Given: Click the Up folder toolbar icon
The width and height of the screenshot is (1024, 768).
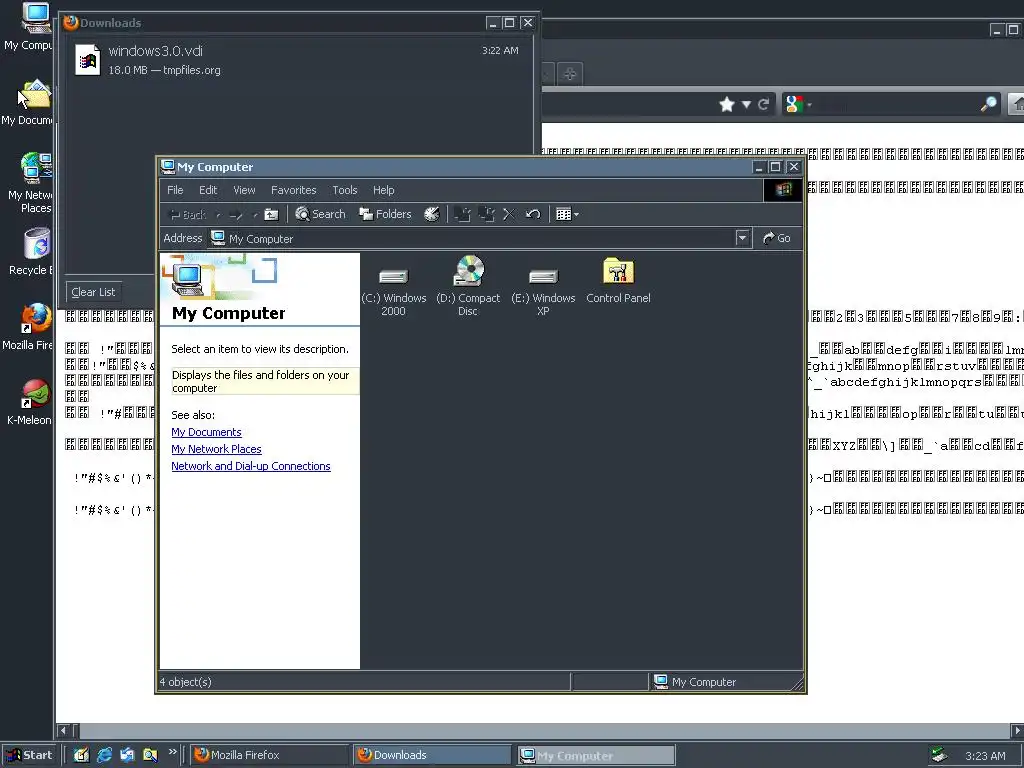Looking at the screenshot, I should 271,214.
